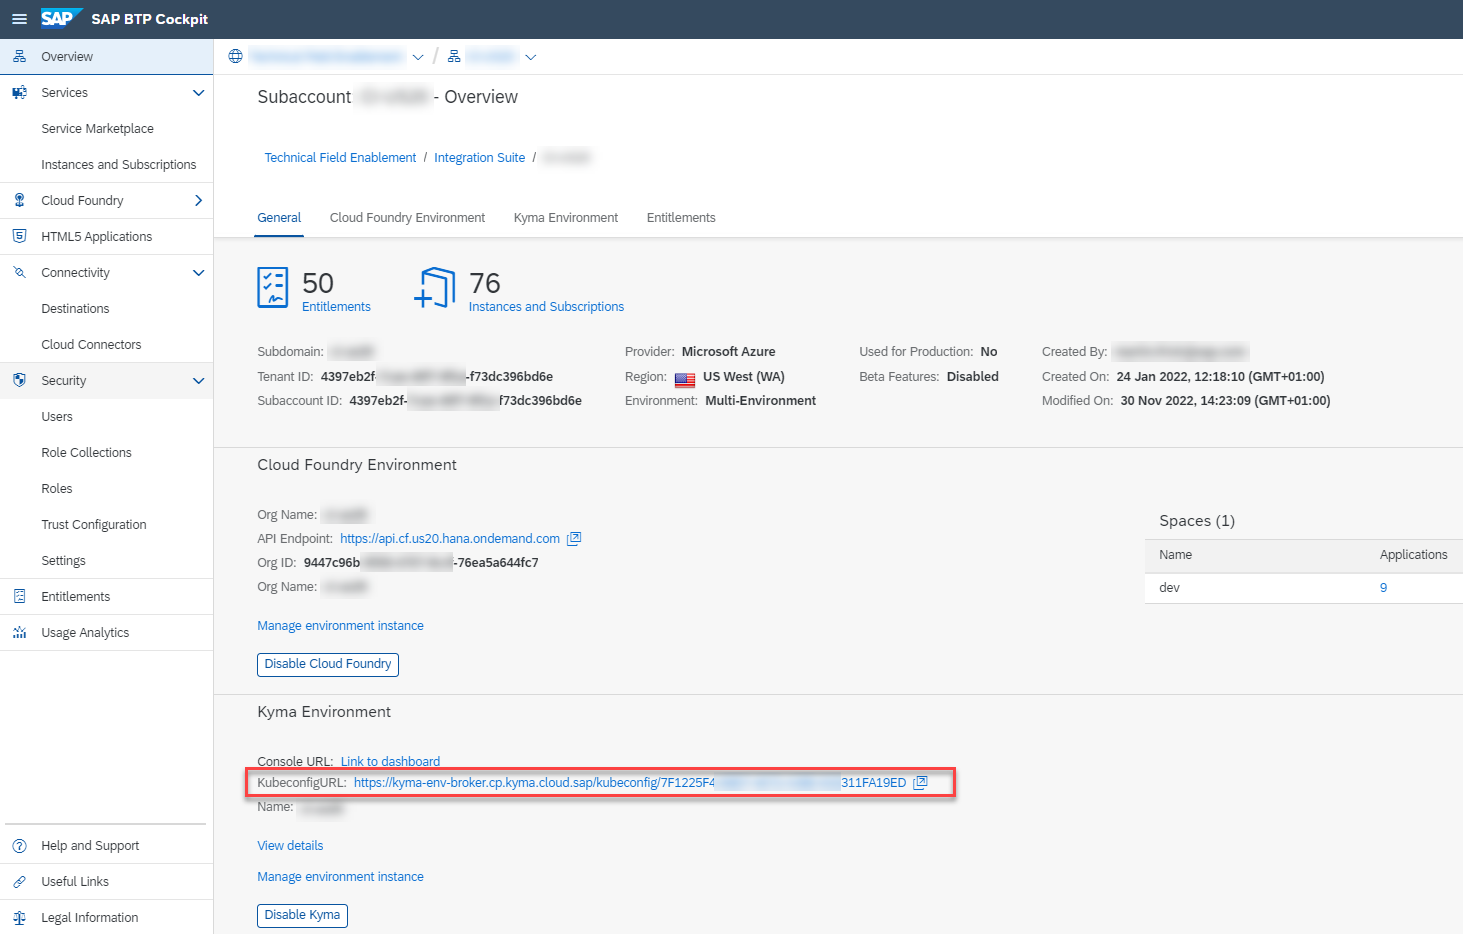This screenshot has height=934, width=1463.
Task: Open the kyma-env-broker KubeconfigURL link
Action: (x=630, y=783)
